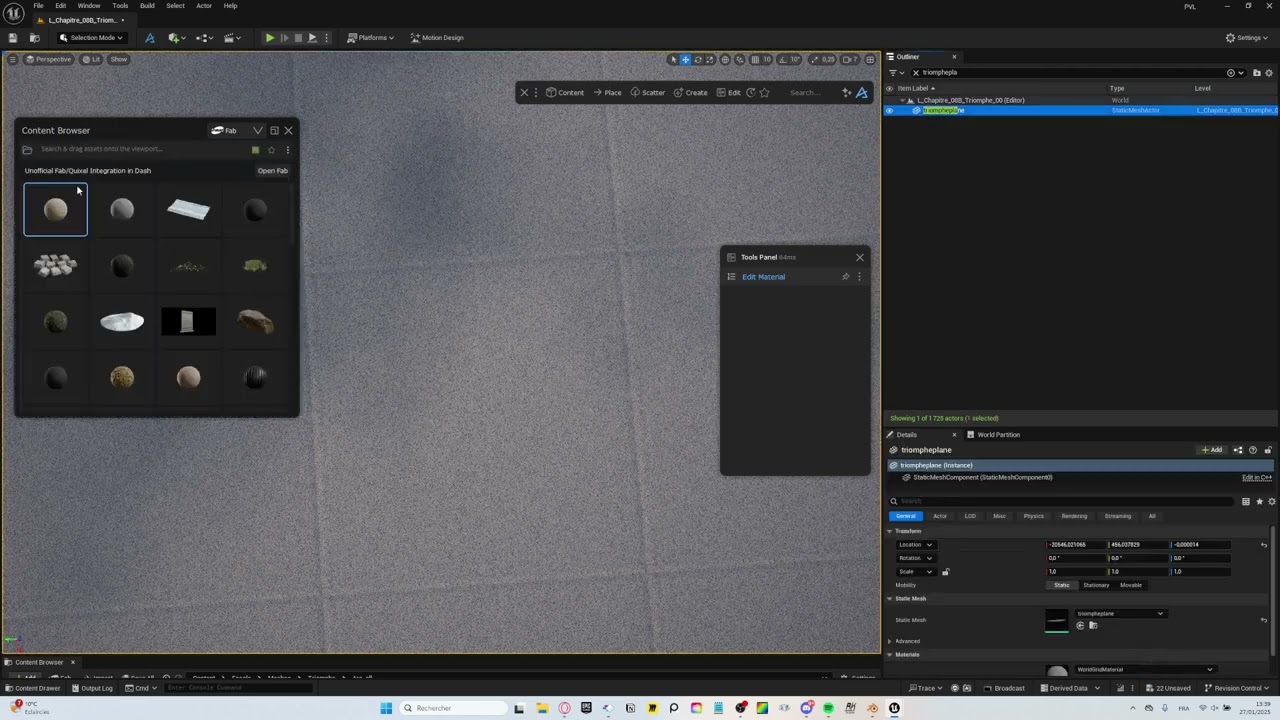
Task: Set Mobility to Movable
Action: 1130,585
